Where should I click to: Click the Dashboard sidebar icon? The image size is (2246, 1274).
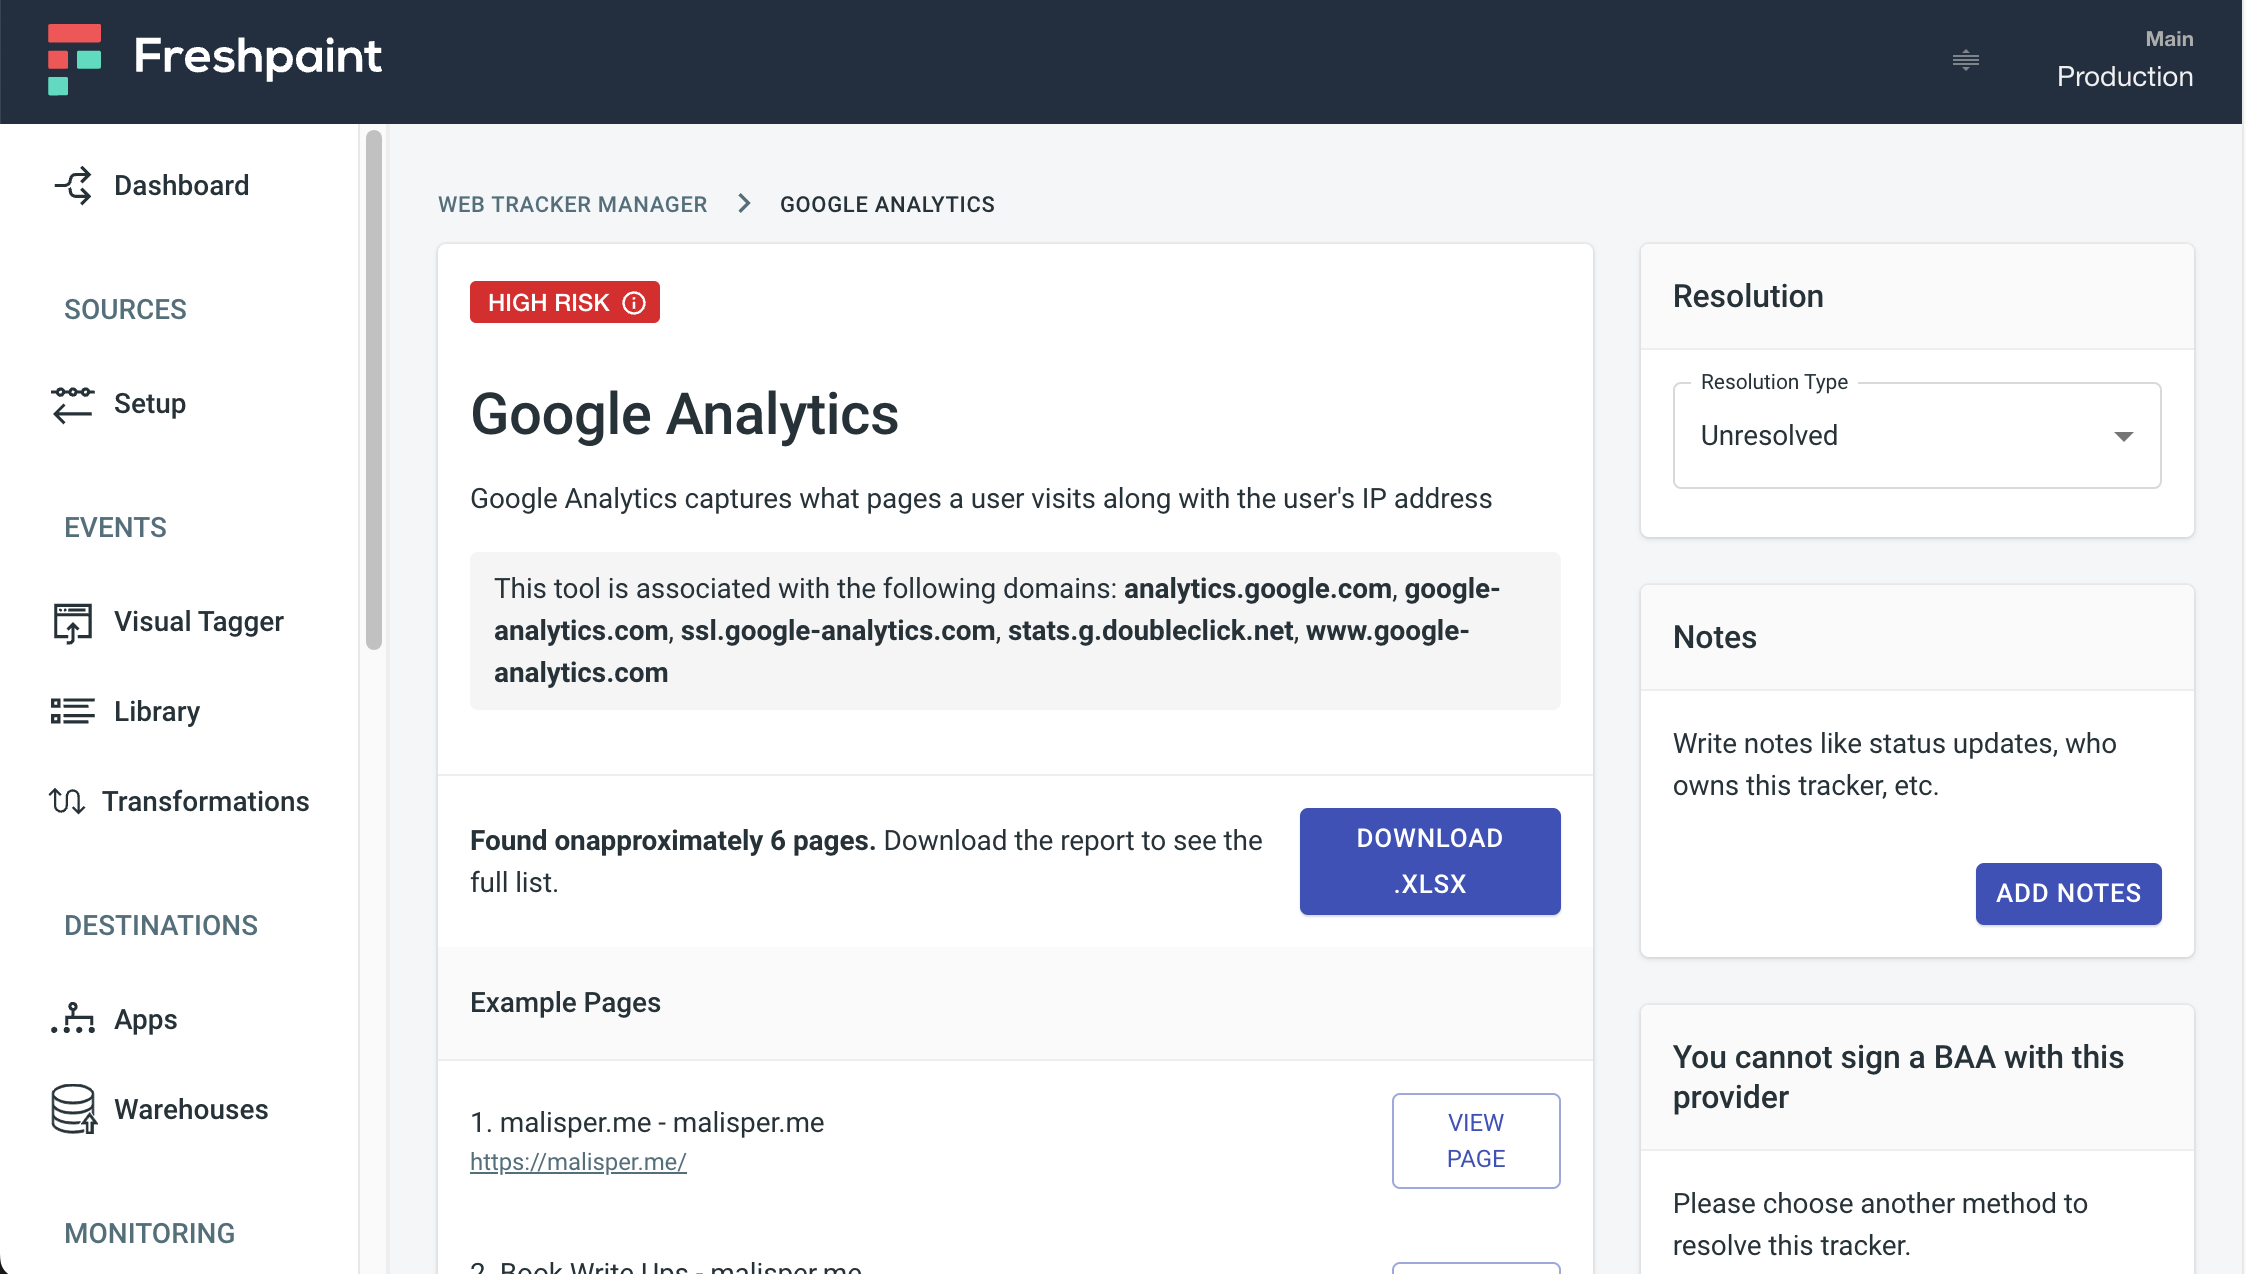click(x=73, y=186)
